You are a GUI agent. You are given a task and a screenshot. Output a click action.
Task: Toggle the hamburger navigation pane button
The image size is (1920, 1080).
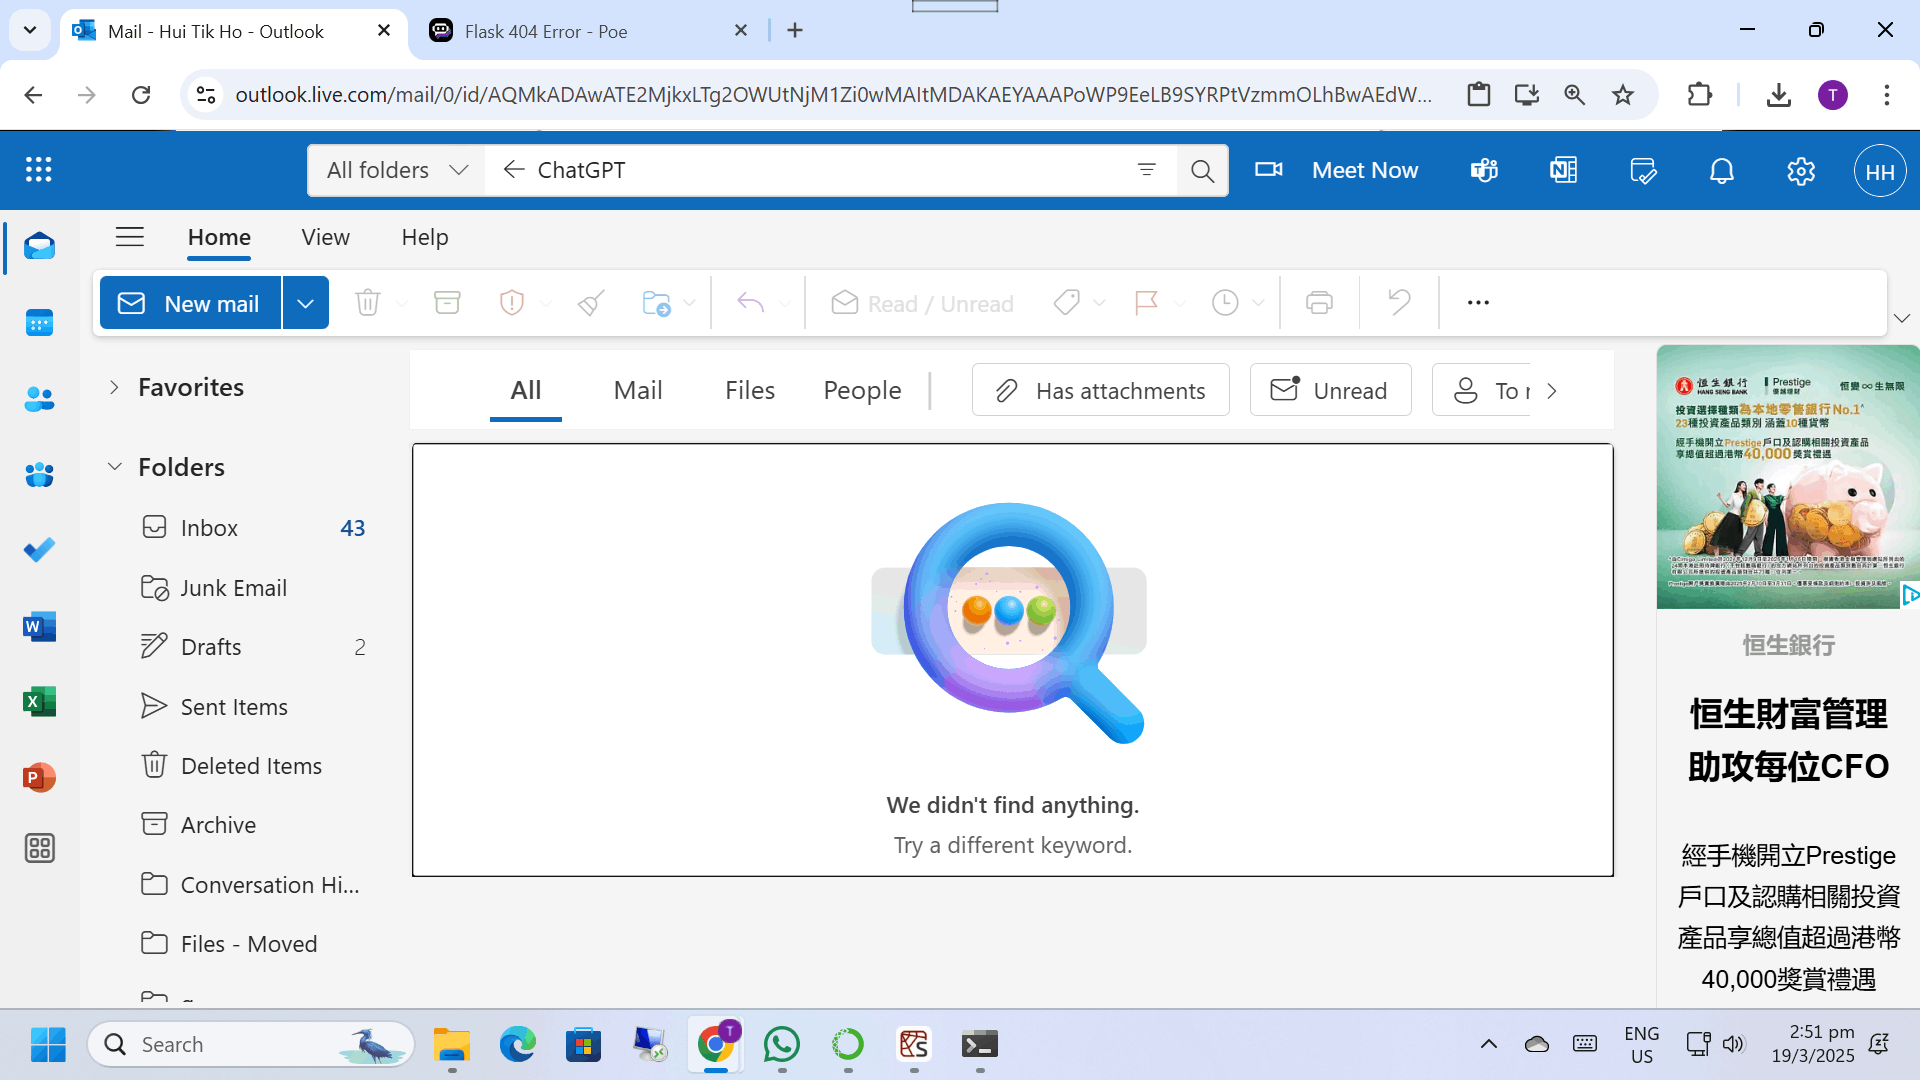click(x=130, y=237)
